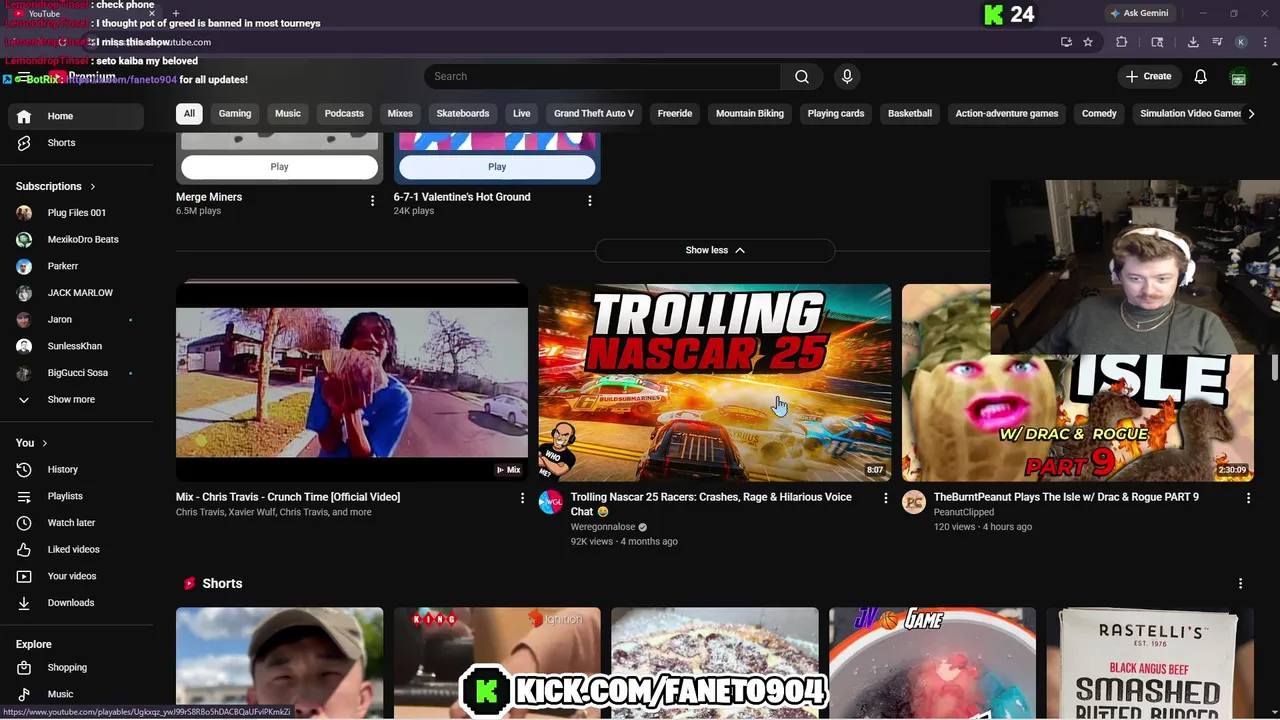The width and height of the screenshot is (1280, 720).
Task: Open Rastelli's Smashed Burger short
Action: (x=1149, y=663)
